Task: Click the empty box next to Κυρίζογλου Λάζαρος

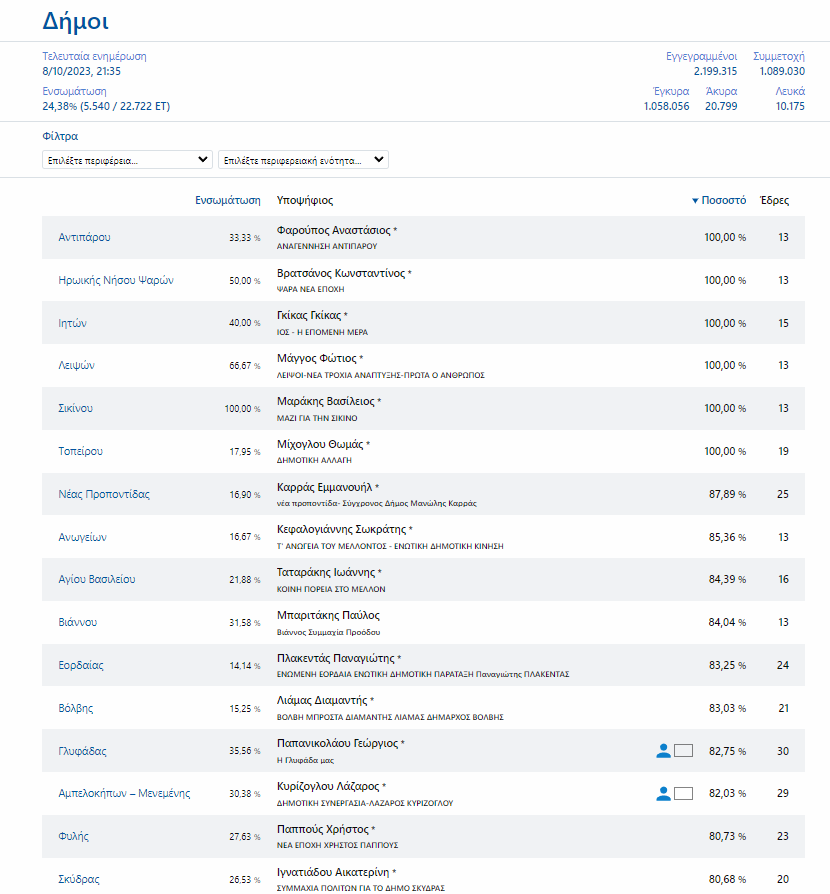Action: pyautogui.click(x=684, y=794)
